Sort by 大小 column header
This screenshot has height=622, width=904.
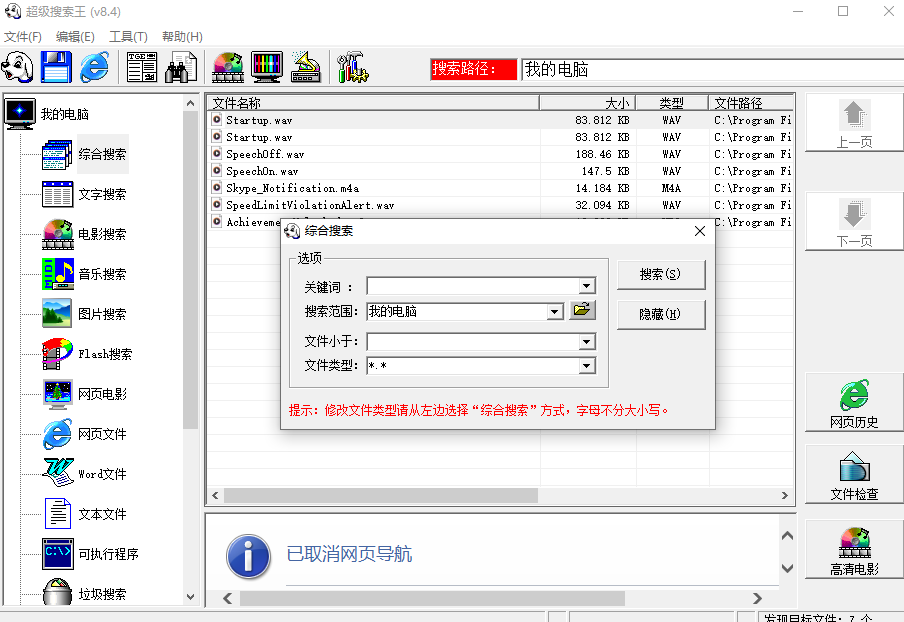pyautogui.click(x=587, y=103)
